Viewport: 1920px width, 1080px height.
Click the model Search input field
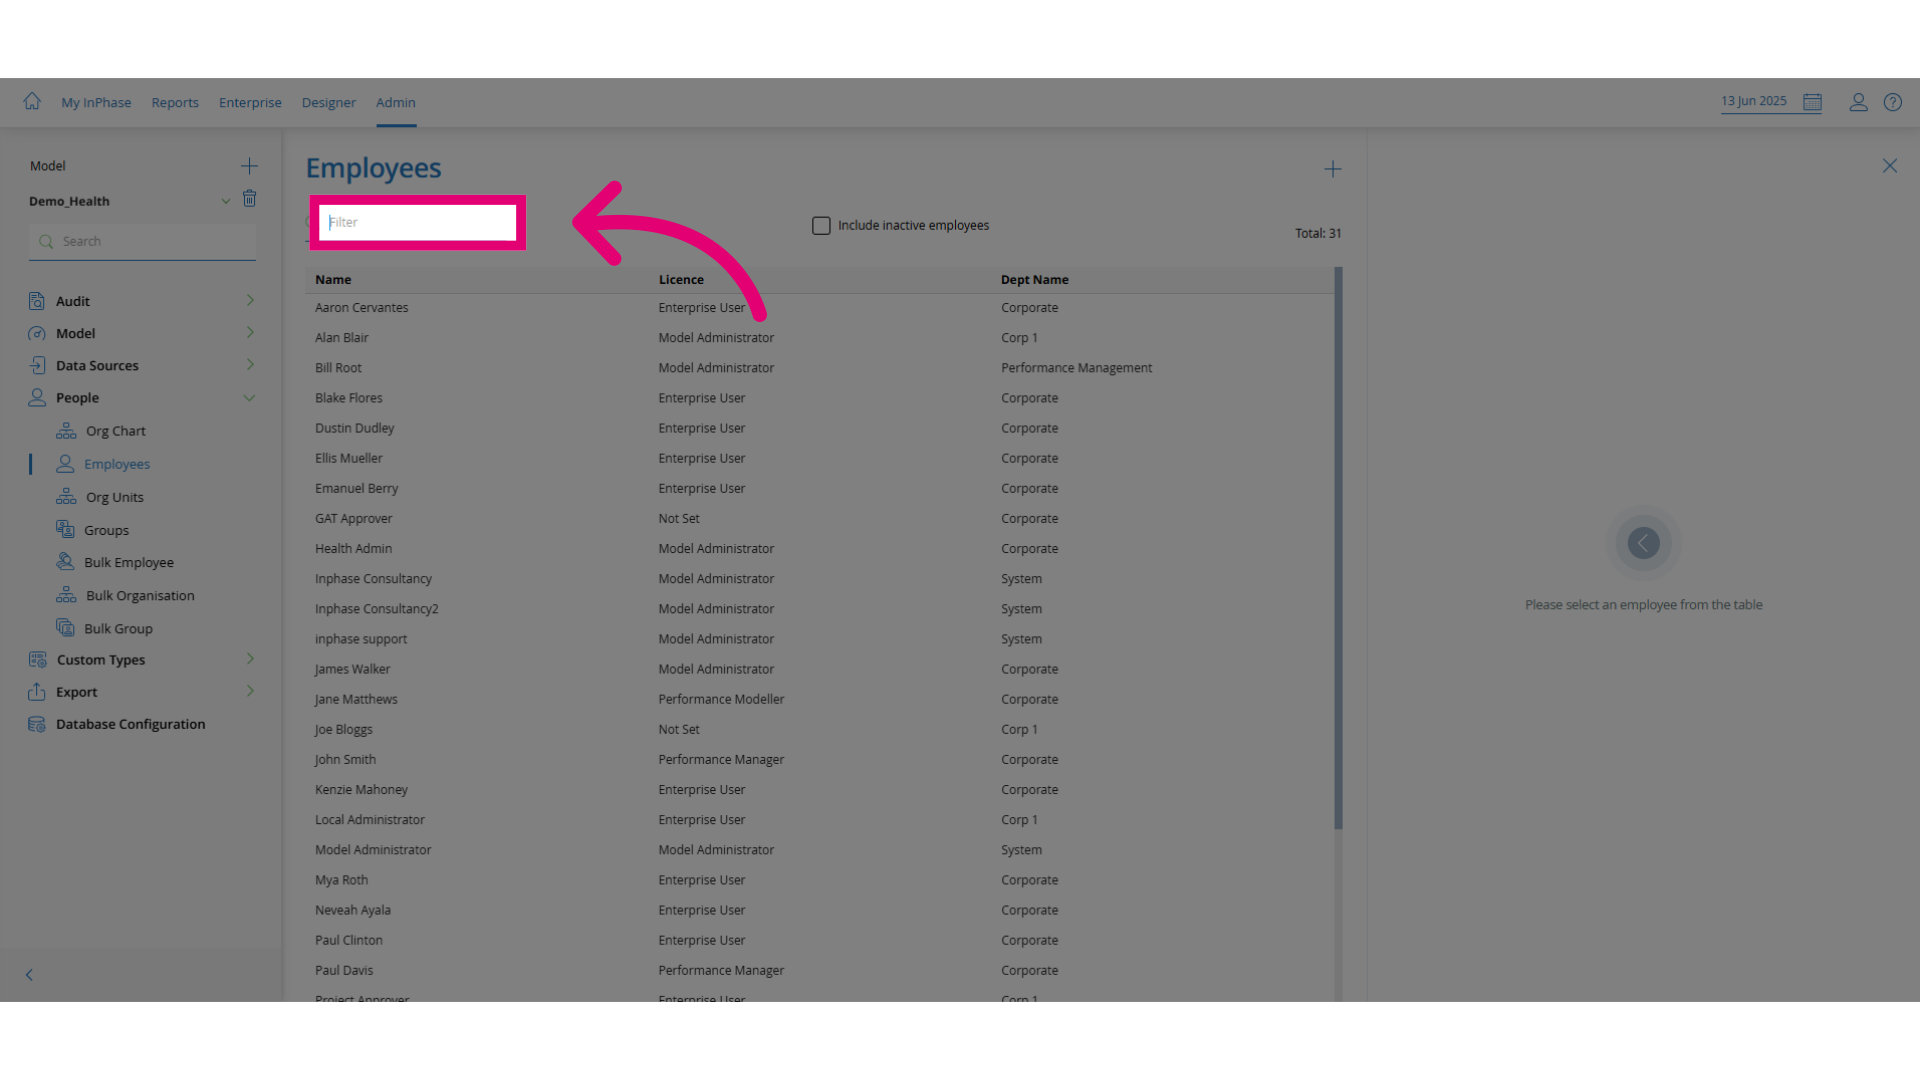coord(142,241)
